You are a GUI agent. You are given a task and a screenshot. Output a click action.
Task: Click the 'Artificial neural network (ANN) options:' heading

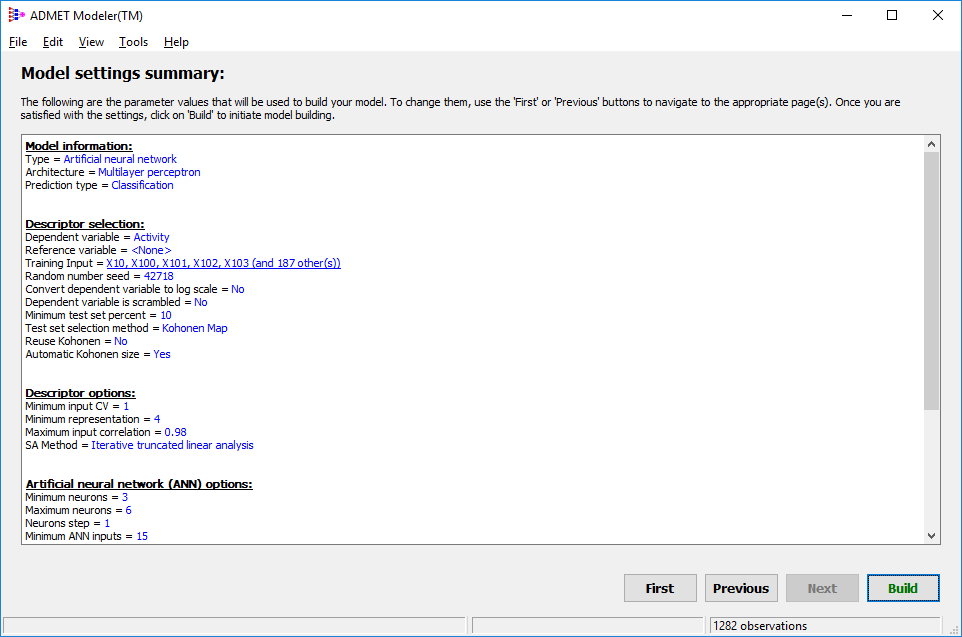pos(139,484)
